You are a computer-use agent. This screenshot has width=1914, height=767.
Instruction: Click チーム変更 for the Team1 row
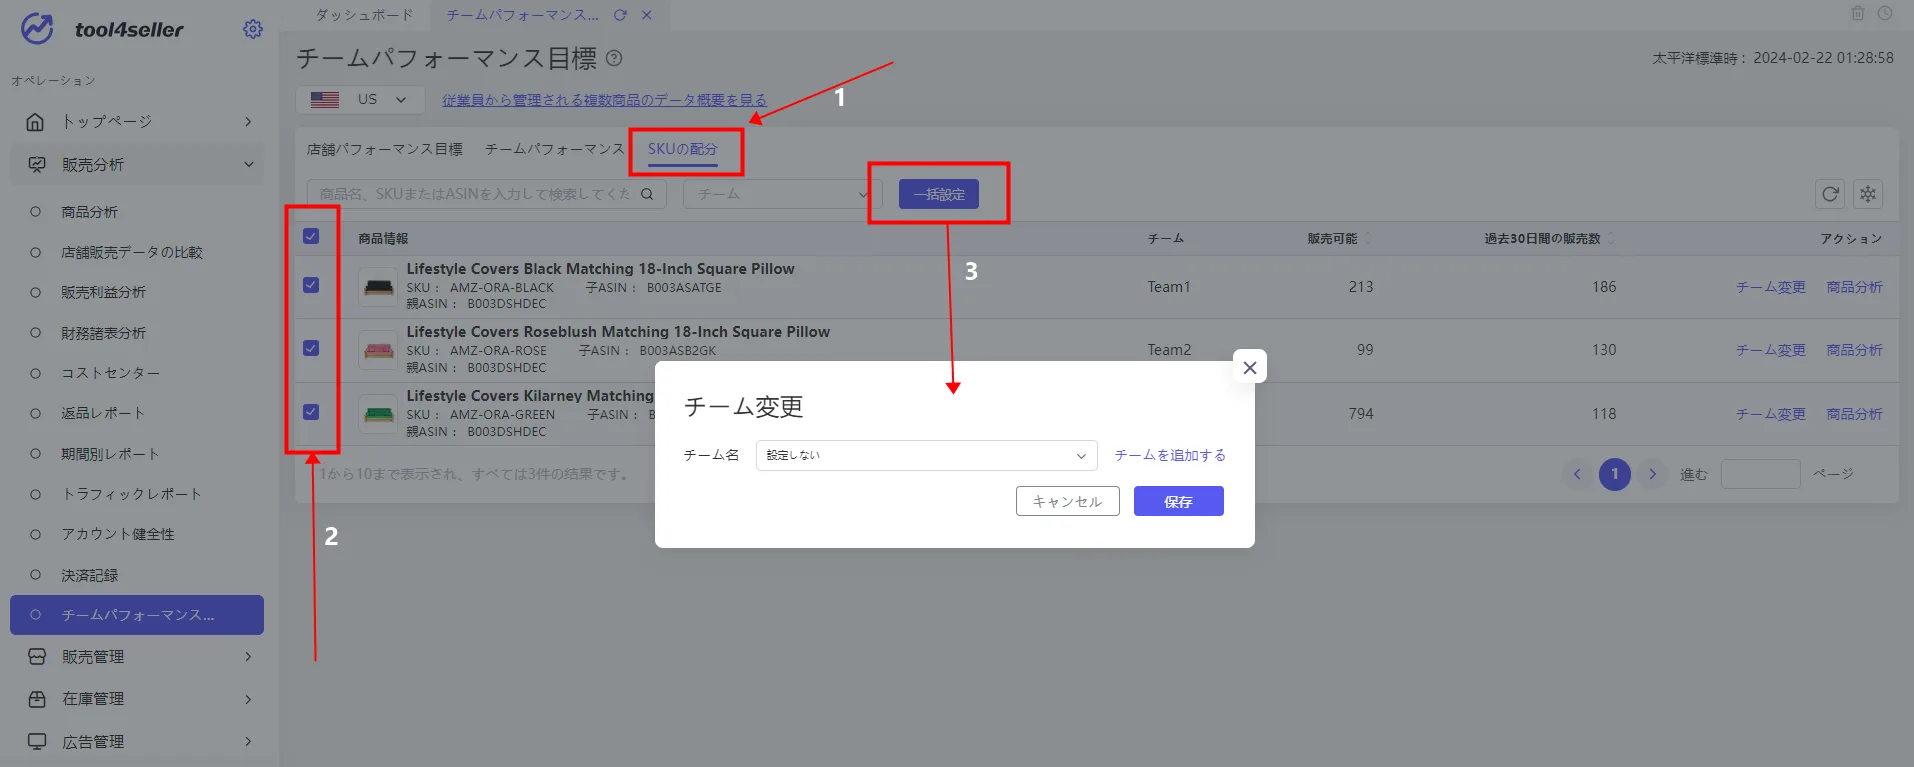[x=1771, y=287]
